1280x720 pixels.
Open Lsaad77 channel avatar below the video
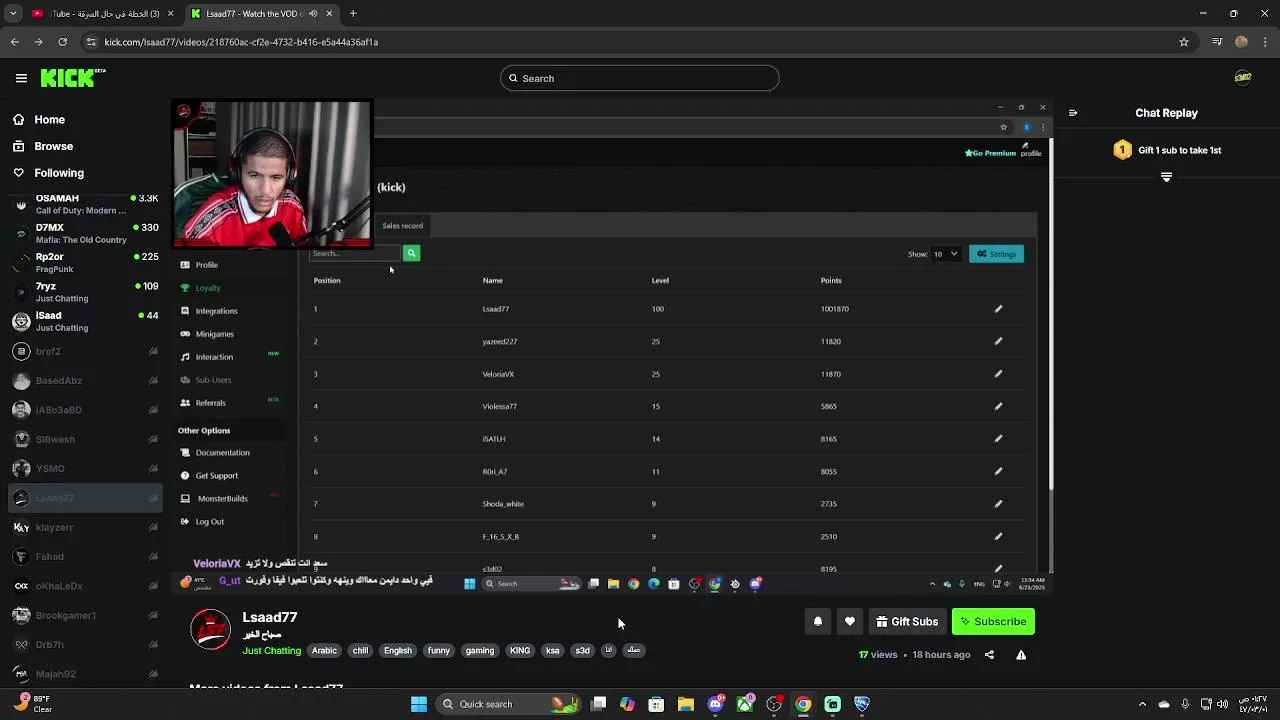[x=211, y=629]
